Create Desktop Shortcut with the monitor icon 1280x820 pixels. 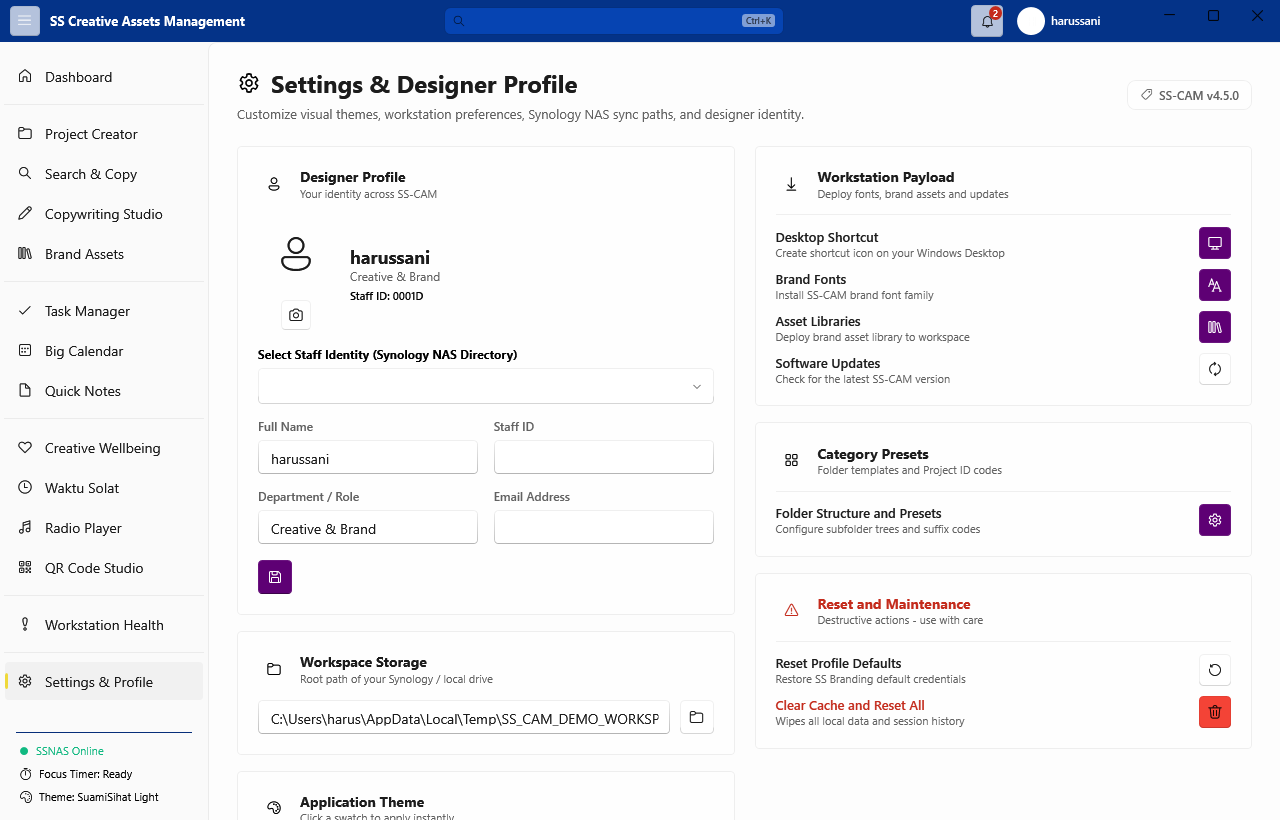click(x=1215, y=243)
